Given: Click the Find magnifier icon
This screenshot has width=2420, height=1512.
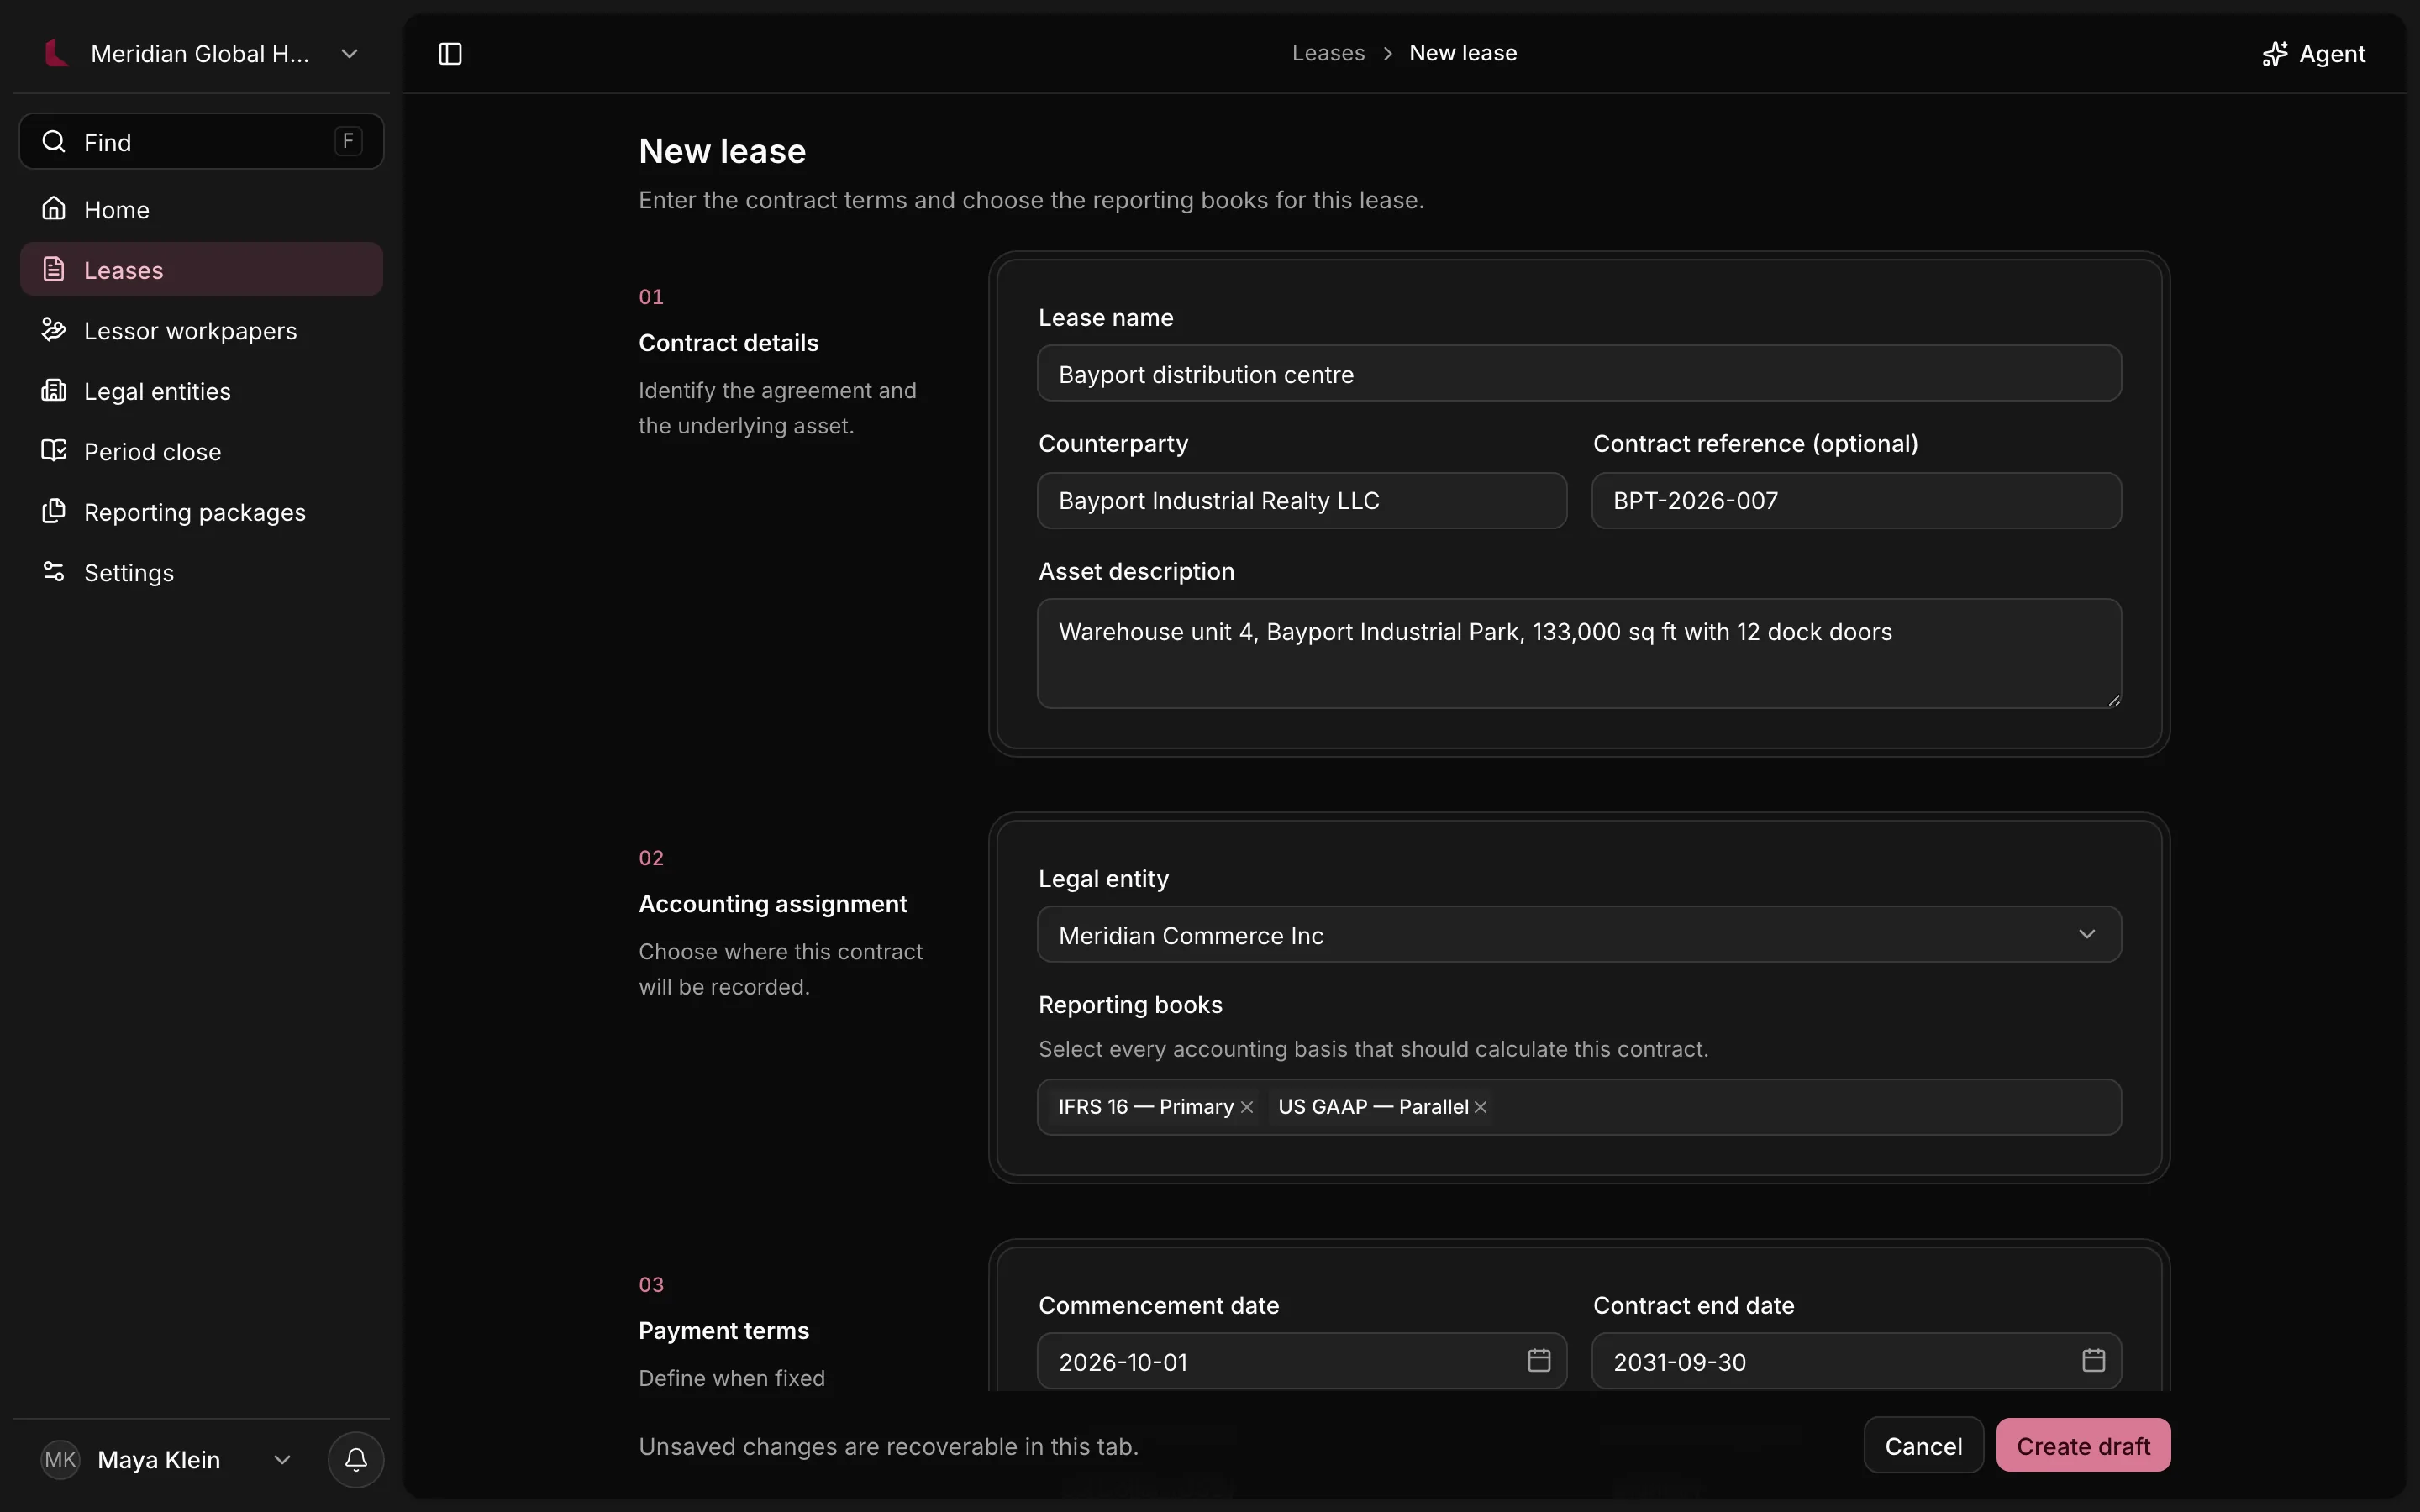Looking at the screenshot, I should (x=54, y=141).
